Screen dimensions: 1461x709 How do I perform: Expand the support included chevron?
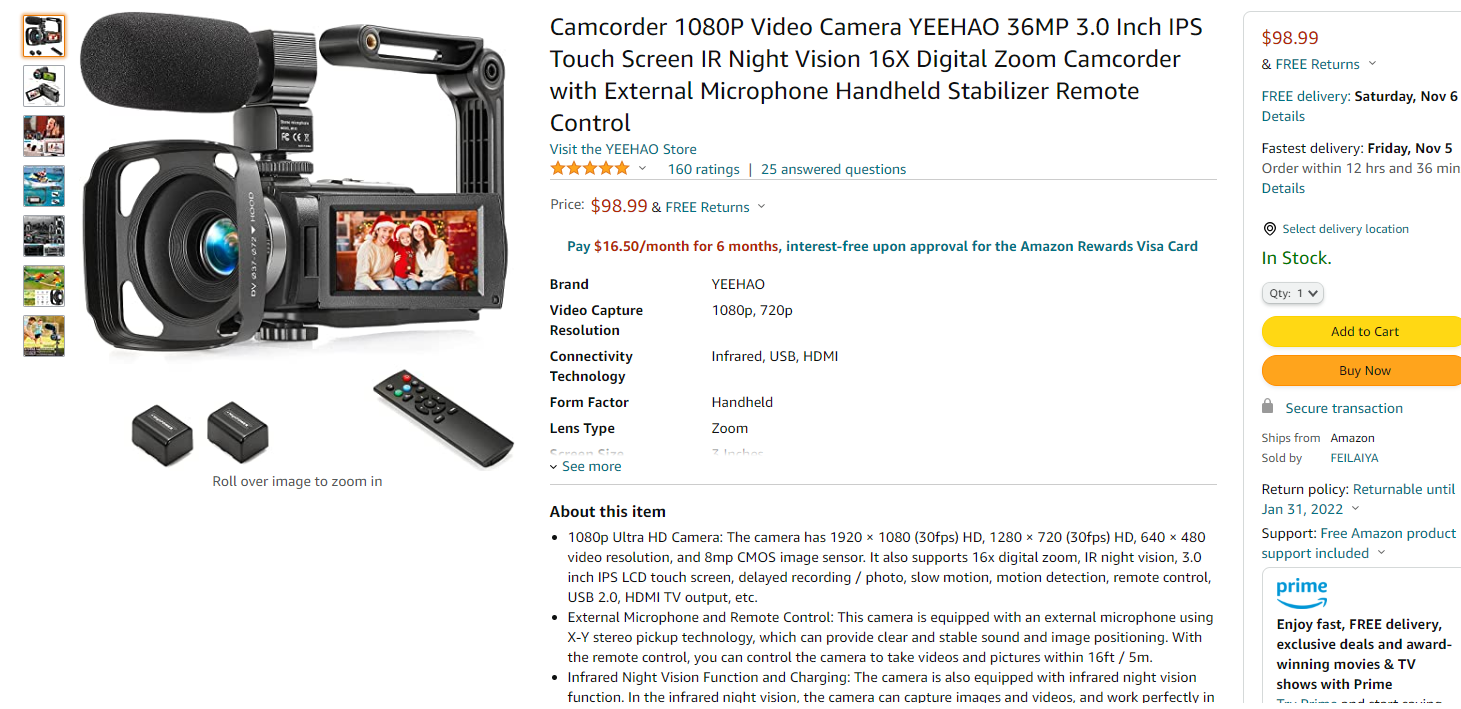[1382, 553]
